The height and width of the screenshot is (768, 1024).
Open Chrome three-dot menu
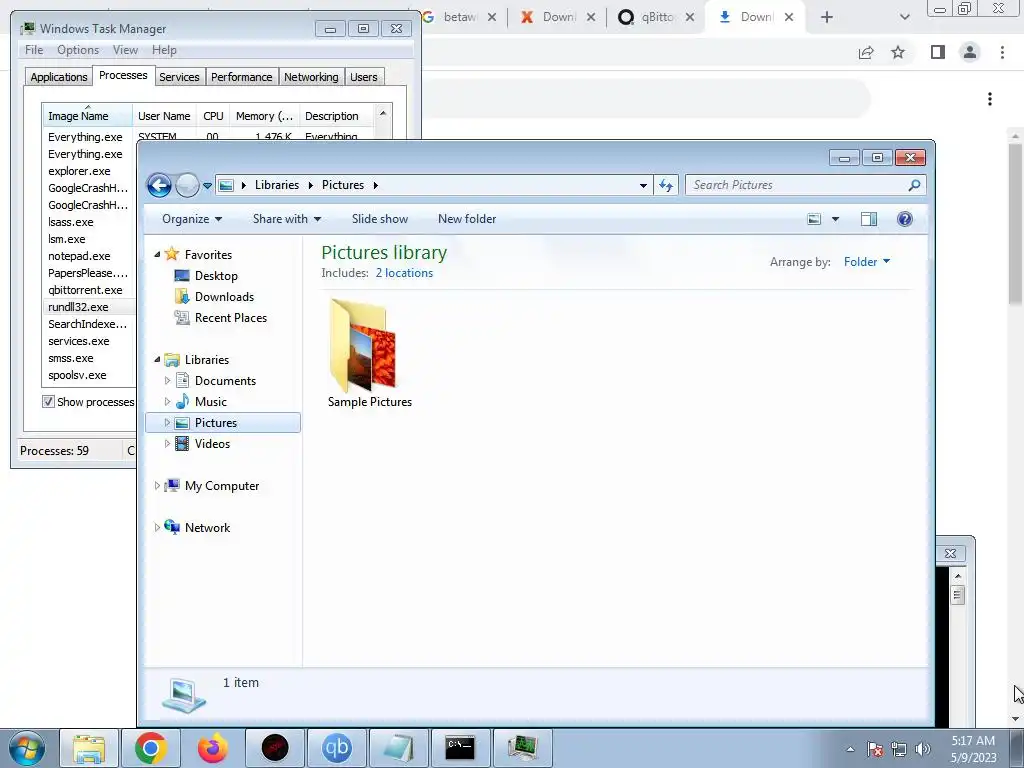pos(1002,52)
